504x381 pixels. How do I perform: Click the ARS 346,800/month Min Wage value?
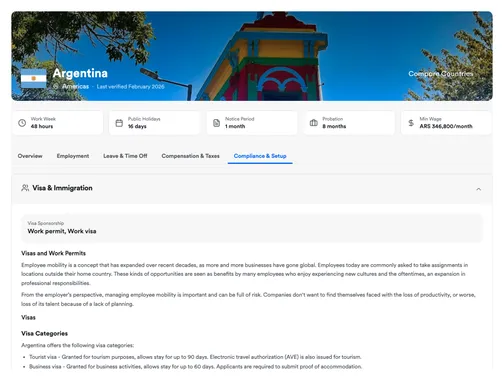pyautogui.click(x=446, y=126)
